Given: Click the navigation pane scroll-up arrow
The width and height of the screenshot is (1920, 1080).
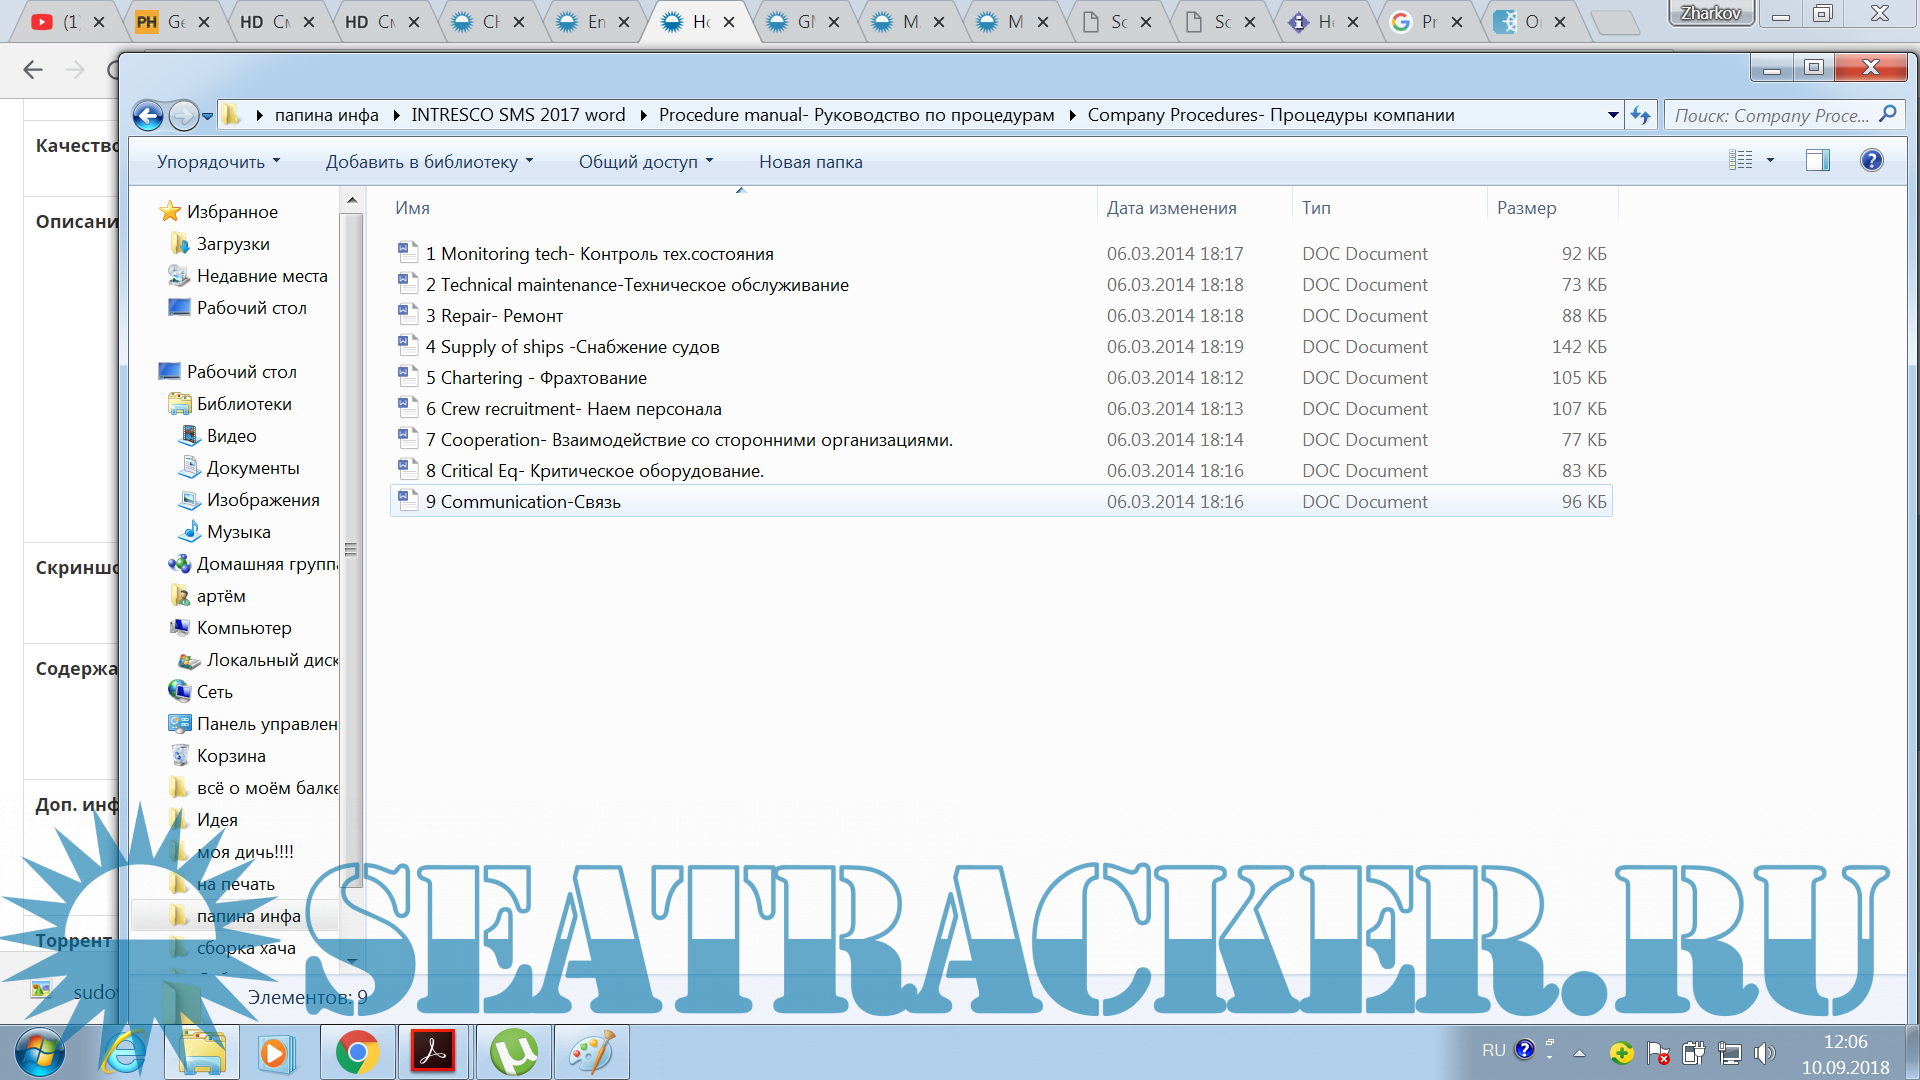Looking at the screenshot, I should [352, 201].
